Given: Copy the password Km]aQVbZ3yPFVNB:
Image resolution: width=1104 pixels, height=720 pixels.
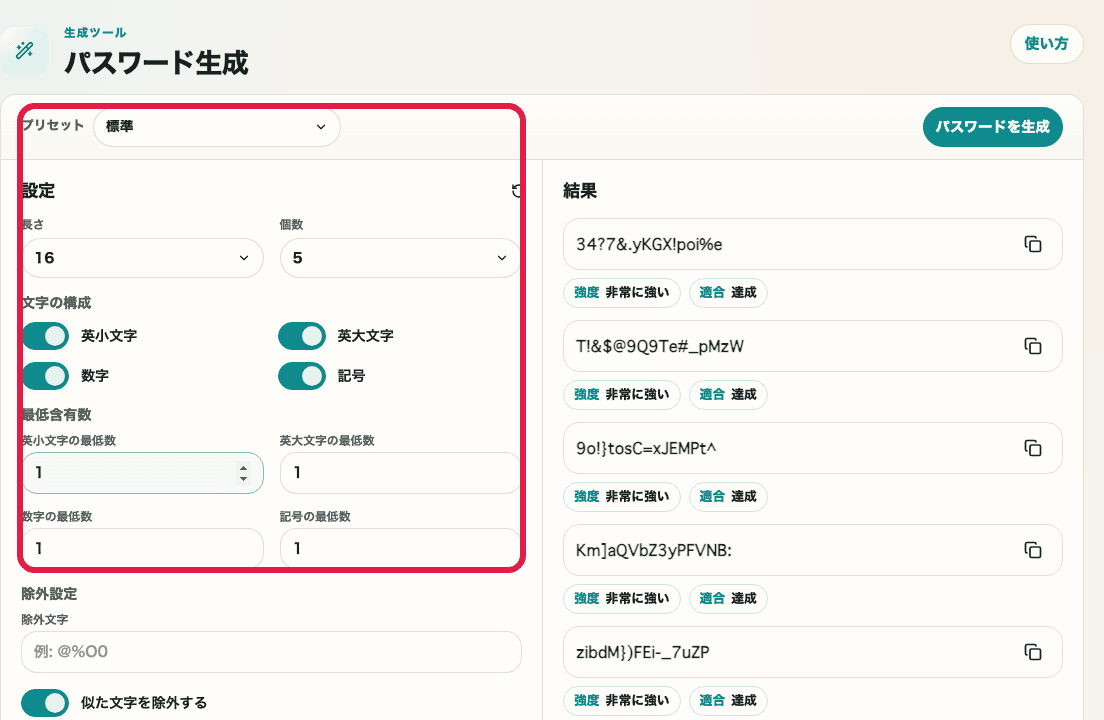Looking at the screenshot, I should point(1033,550).
